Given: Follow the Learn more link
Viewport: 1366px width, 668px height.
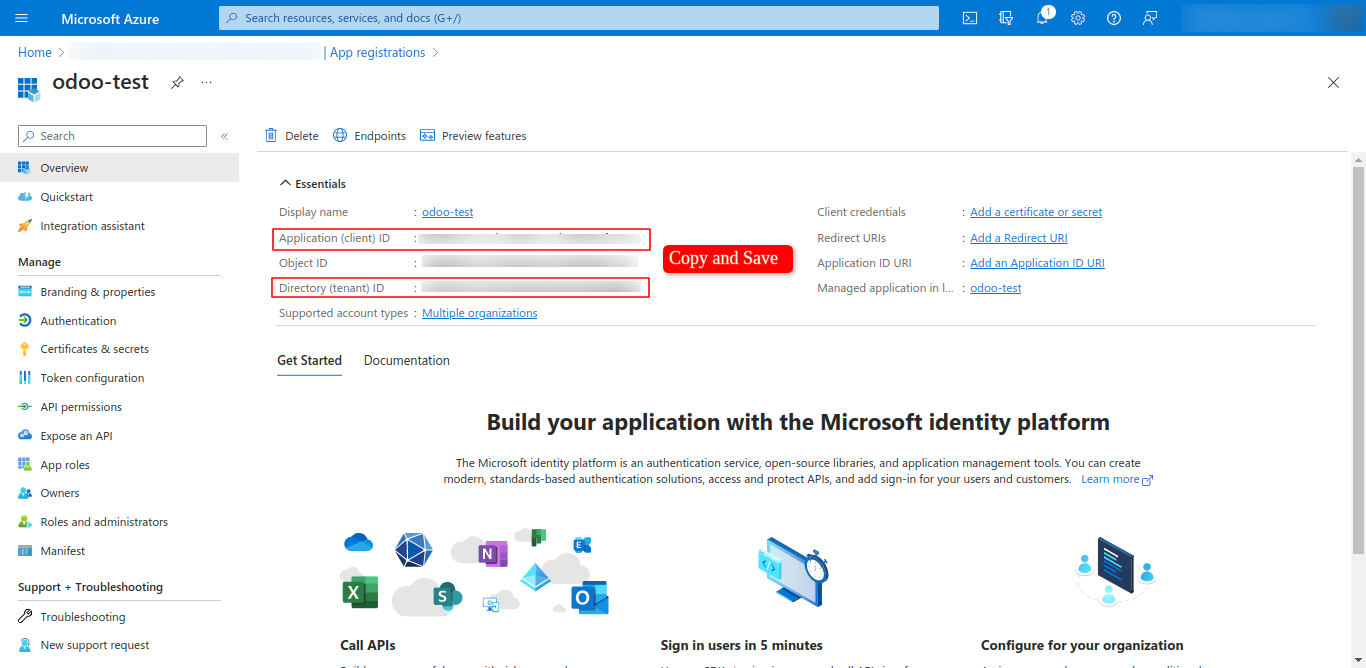Looking at the screenshot, I should tap(1117, 479).
